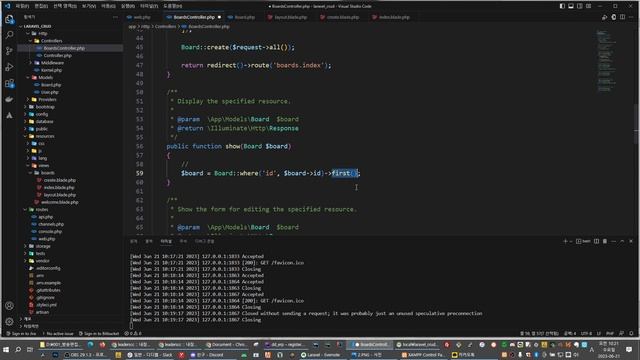Create a new terminal with plus icon
The height and width of the screenshot is (360, 640).
(565, 241)
